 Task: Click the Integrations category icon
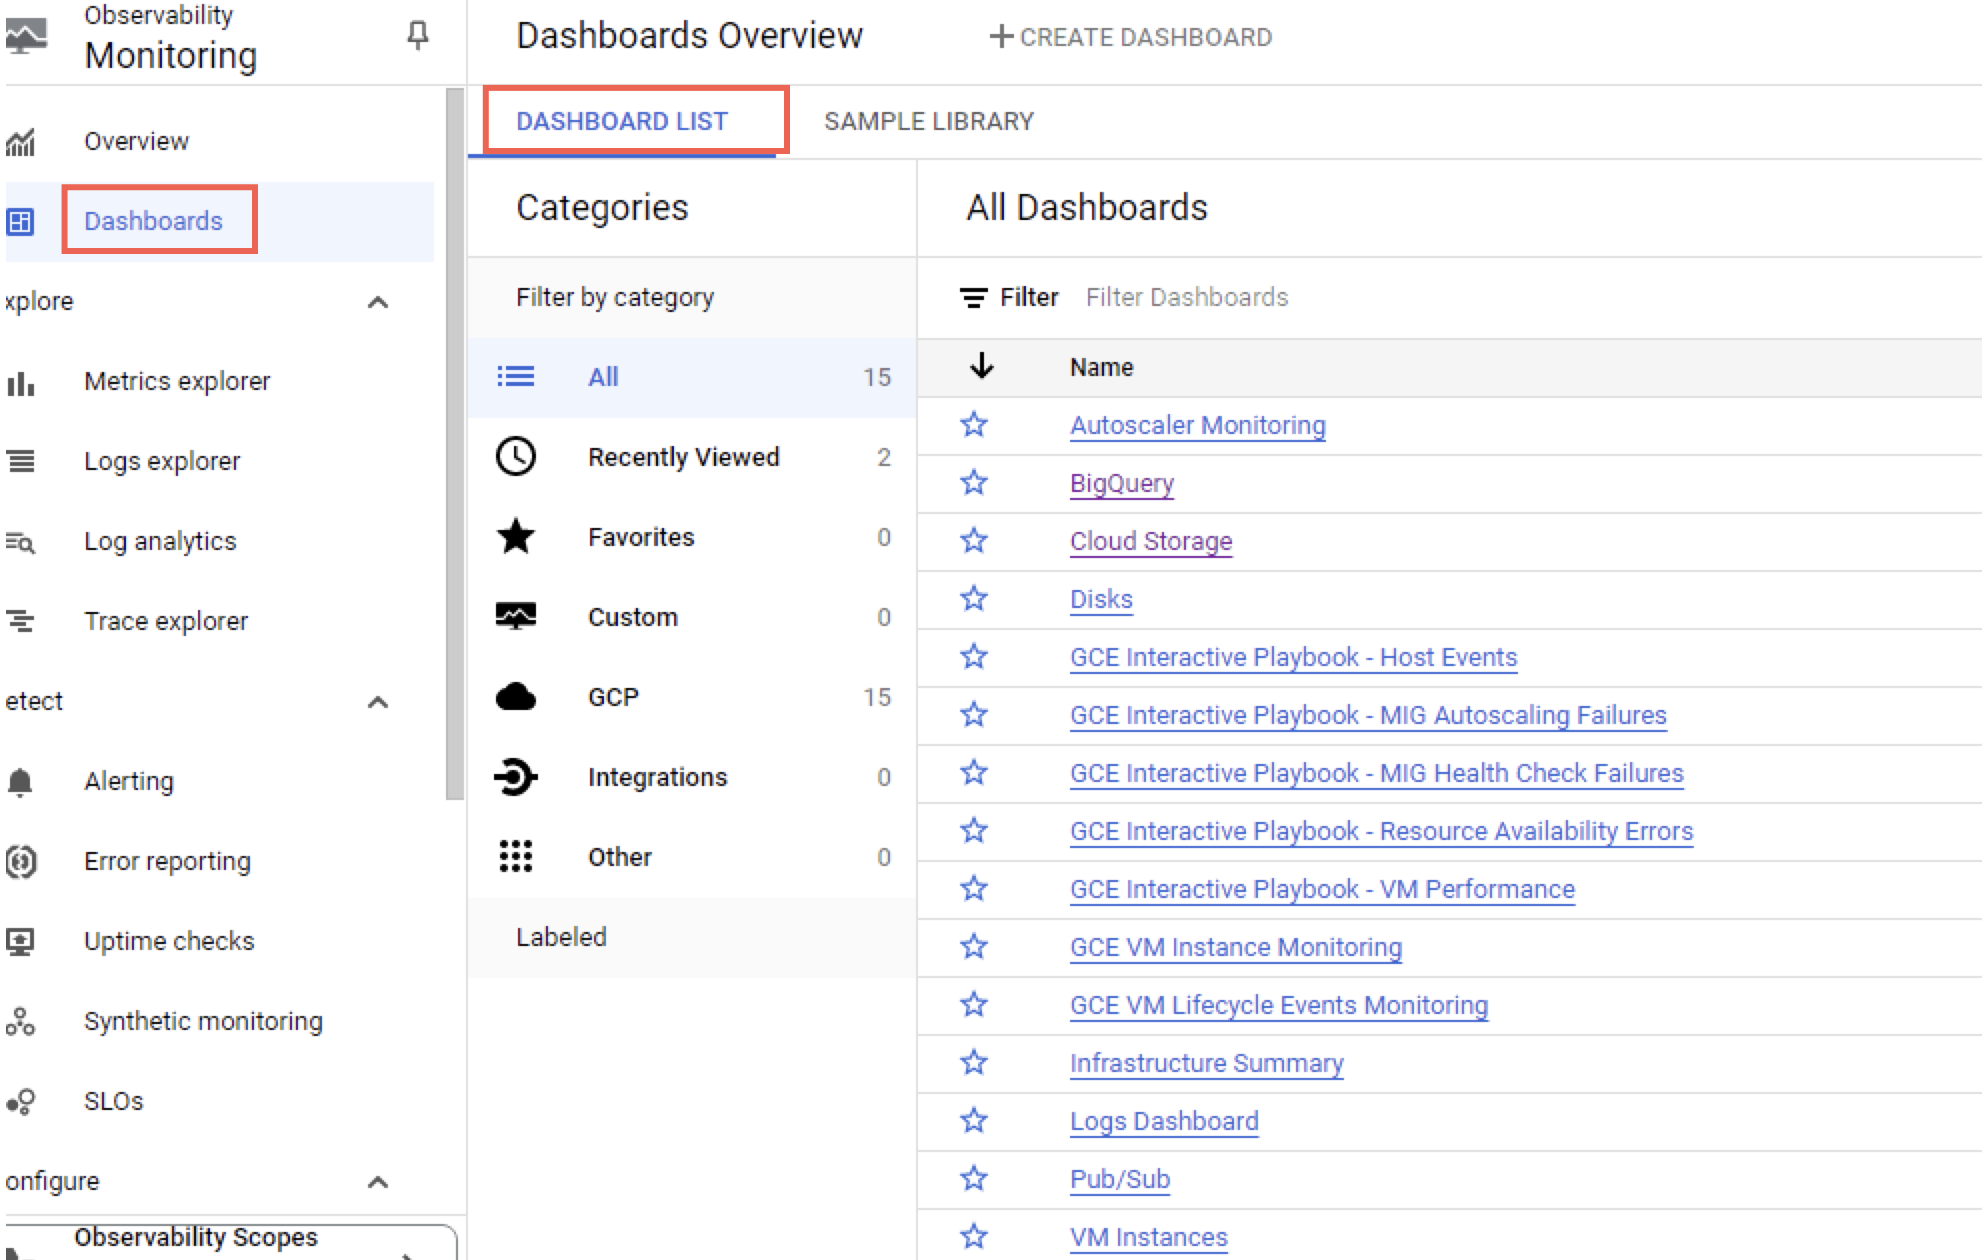tap(516, 777)
